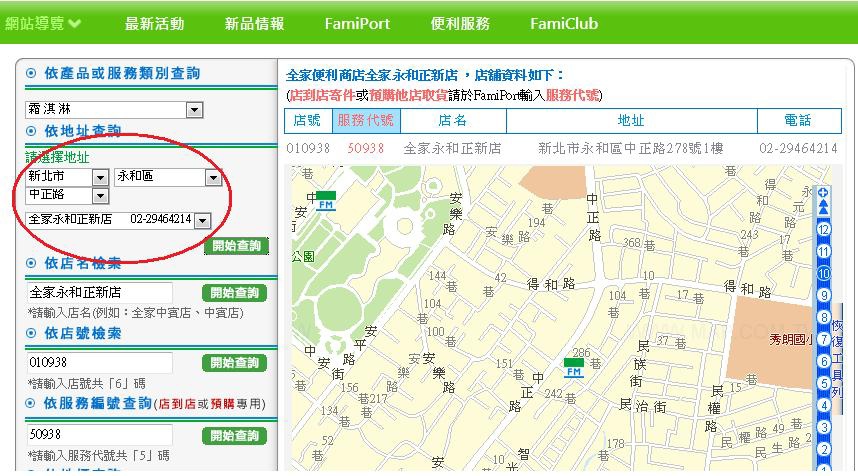Select the 依服務編號查詢 radio bullet

click(x=31, y=403)
